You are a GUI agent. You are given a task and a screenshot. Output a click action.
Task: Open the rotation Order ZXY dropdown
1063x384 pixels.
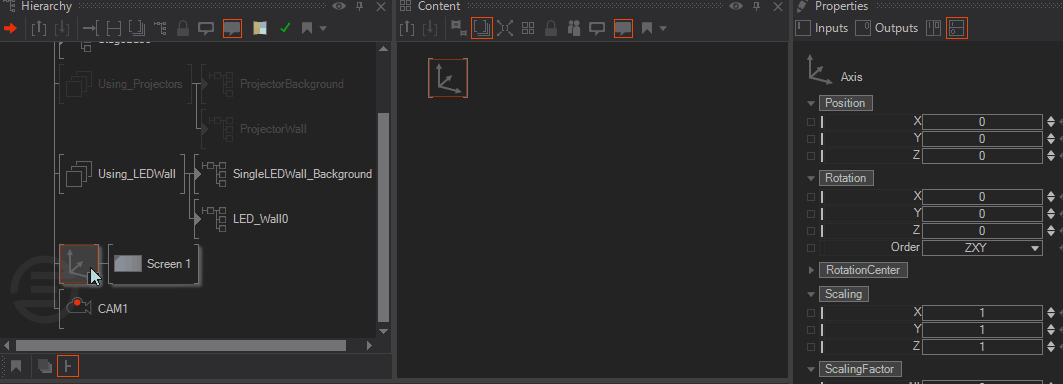tap(982, 248)
